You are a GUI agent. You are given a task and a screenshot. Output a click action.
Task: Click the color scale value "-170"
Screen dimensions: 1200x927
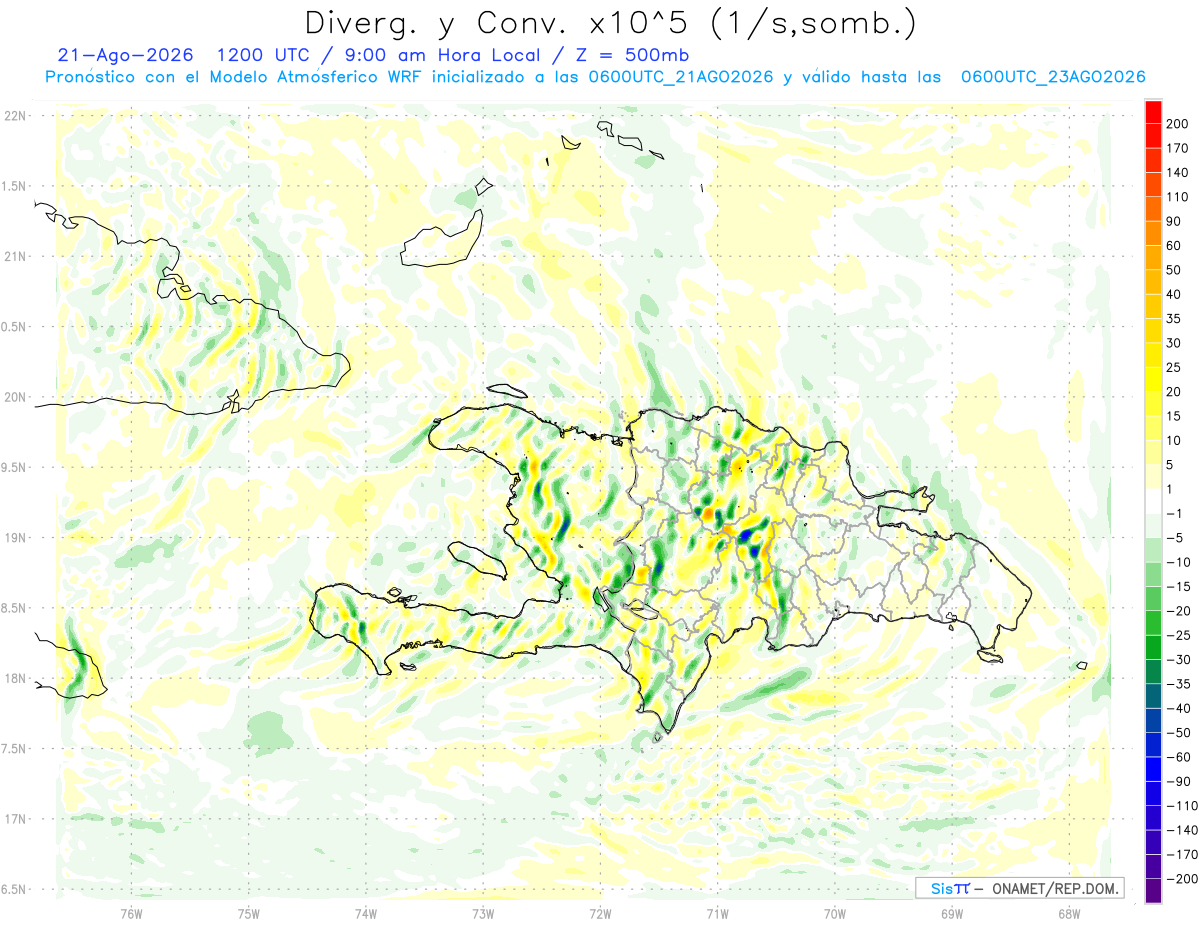point(1181,854)
